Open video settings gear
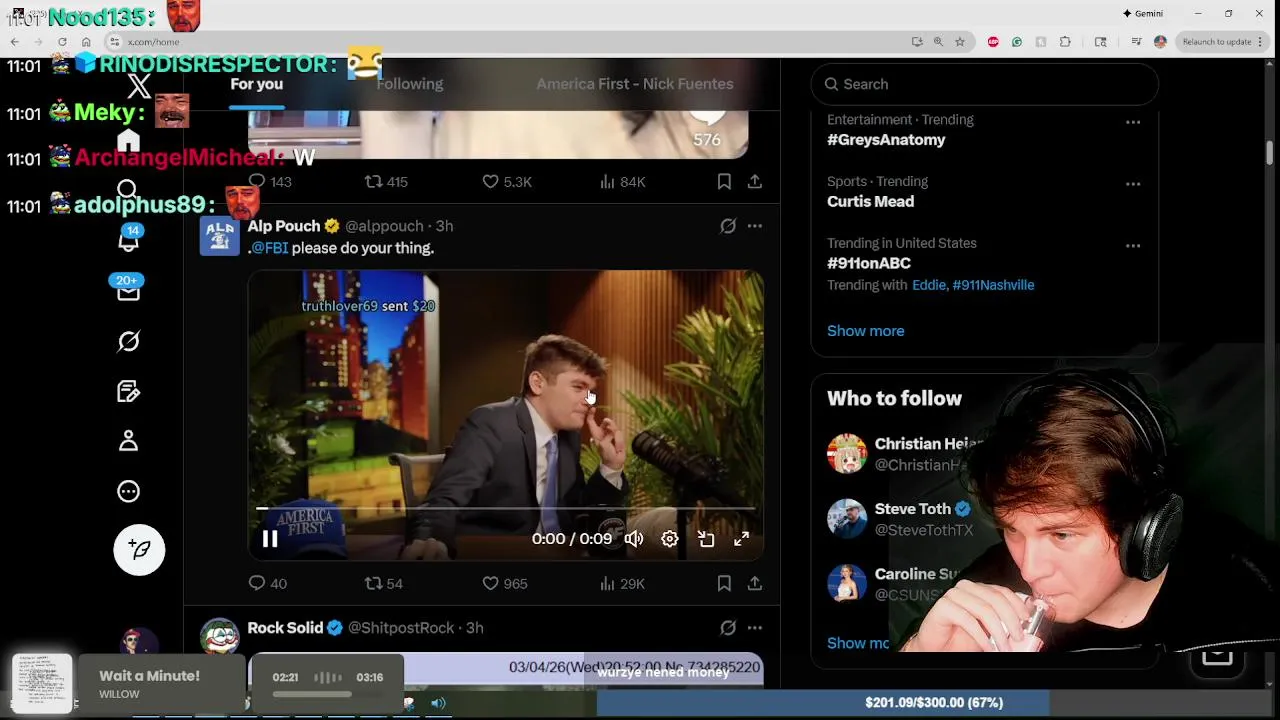The width and height of the screenshot is (1280, 720). (x=670, y=539)
